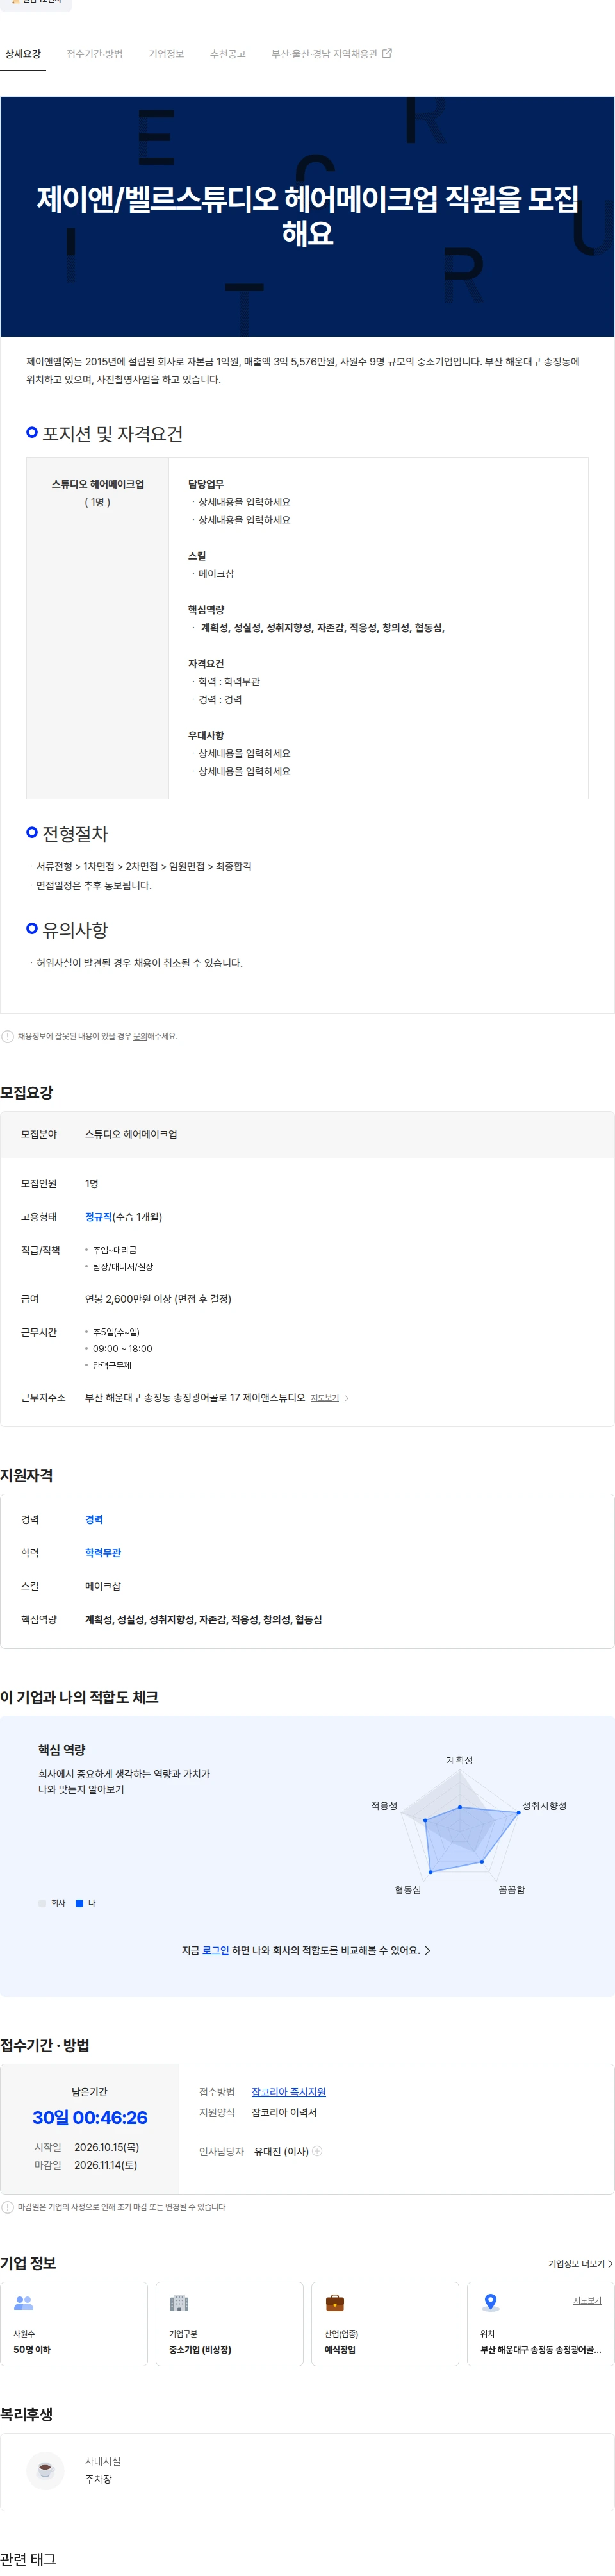Click 연봉 2,600만원 이상 salary text
Screen dimensions: 615x2576
[158, 1299]
